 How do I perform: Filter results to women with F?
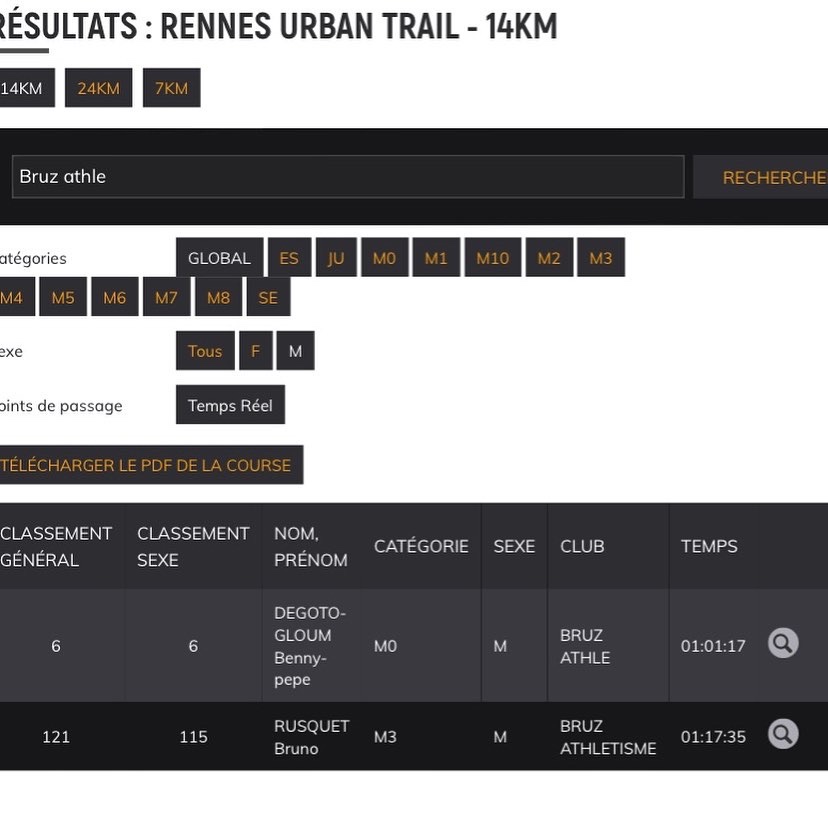255,351
